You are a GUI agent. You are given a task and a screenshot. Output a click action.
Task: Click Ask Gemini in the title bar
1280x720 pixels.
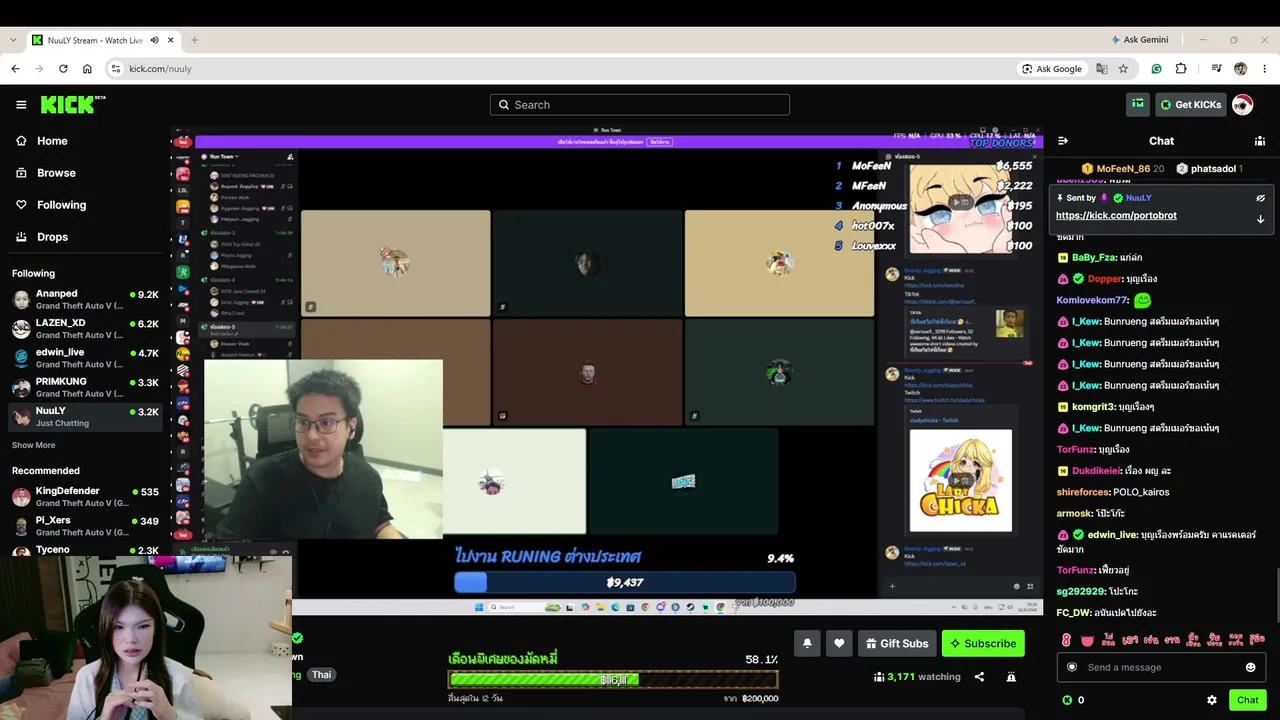1139,40
